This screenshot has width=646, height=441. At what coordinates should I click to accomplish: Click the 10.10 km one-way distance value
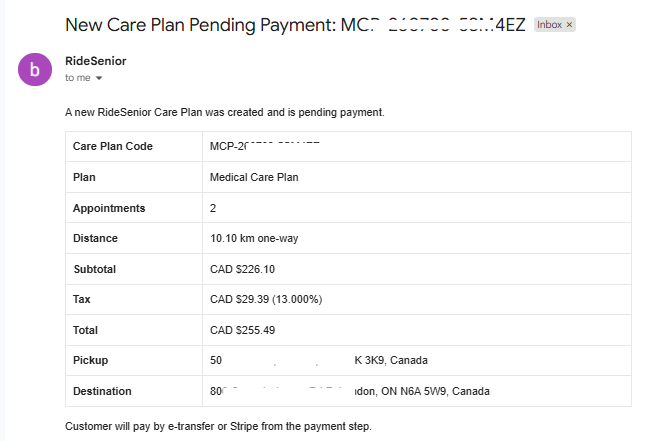click(x=254, y=239)
